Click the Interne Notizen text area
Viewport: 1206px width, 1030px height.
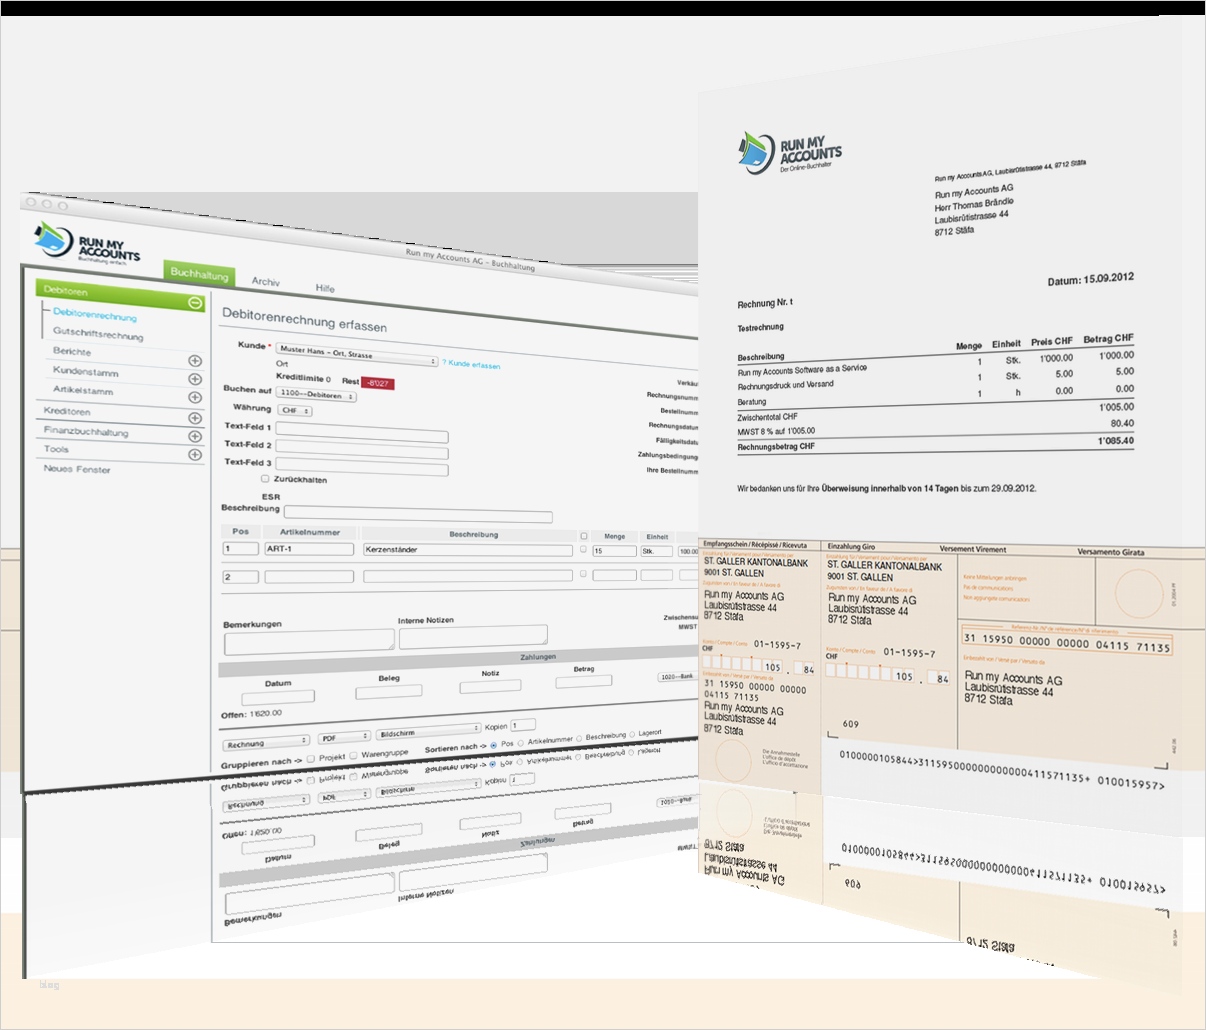[x=473, y=636]
